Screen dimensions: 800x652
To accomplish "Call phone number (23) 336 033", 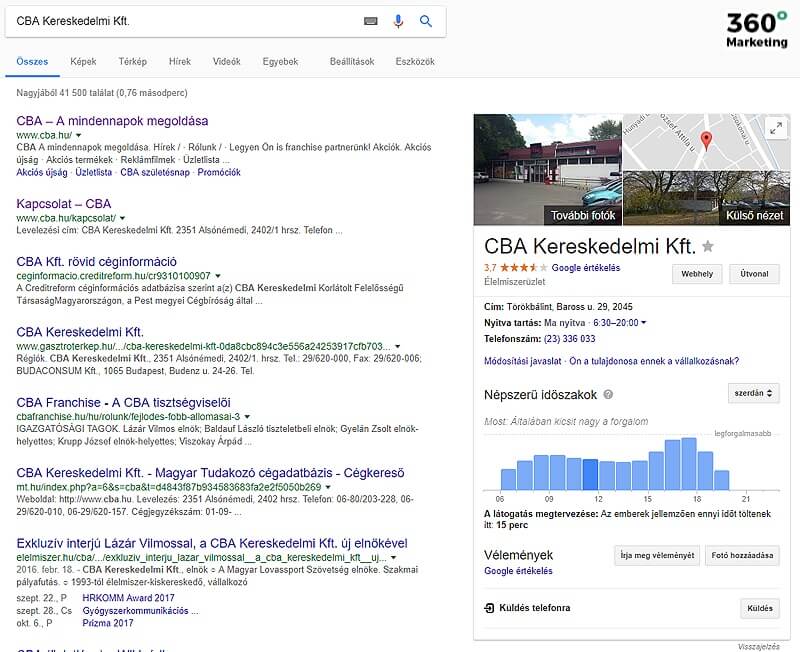I will [x=569, y=339].
